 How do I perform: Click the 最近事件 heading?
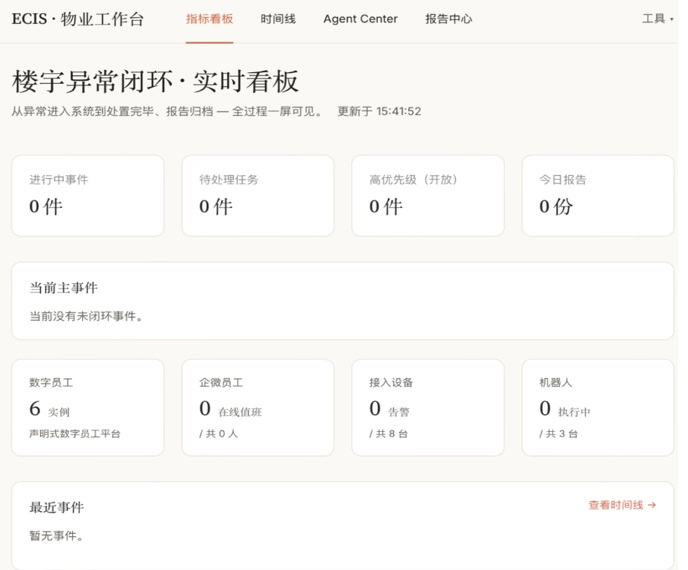click(x=56, y=508)
